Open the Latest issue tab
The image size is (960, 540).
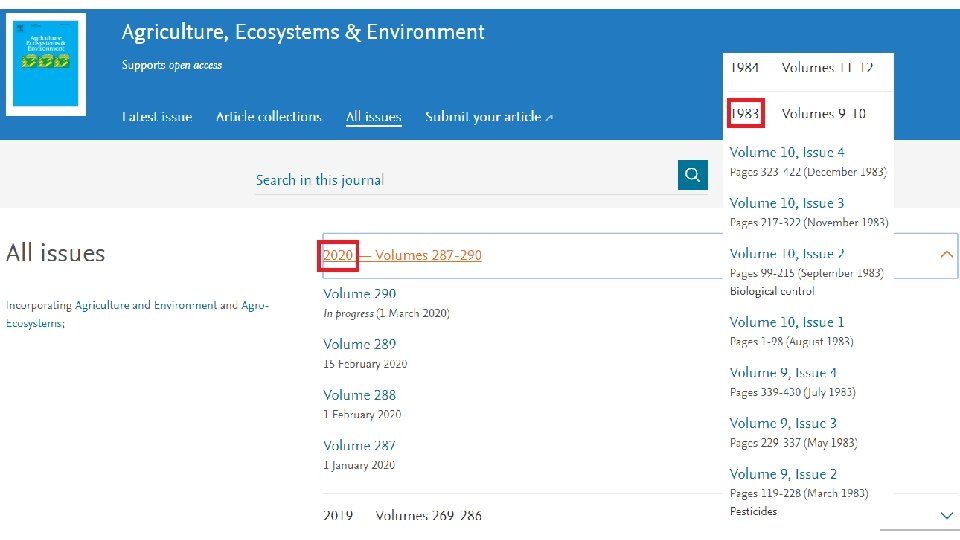tap(157, 117)
